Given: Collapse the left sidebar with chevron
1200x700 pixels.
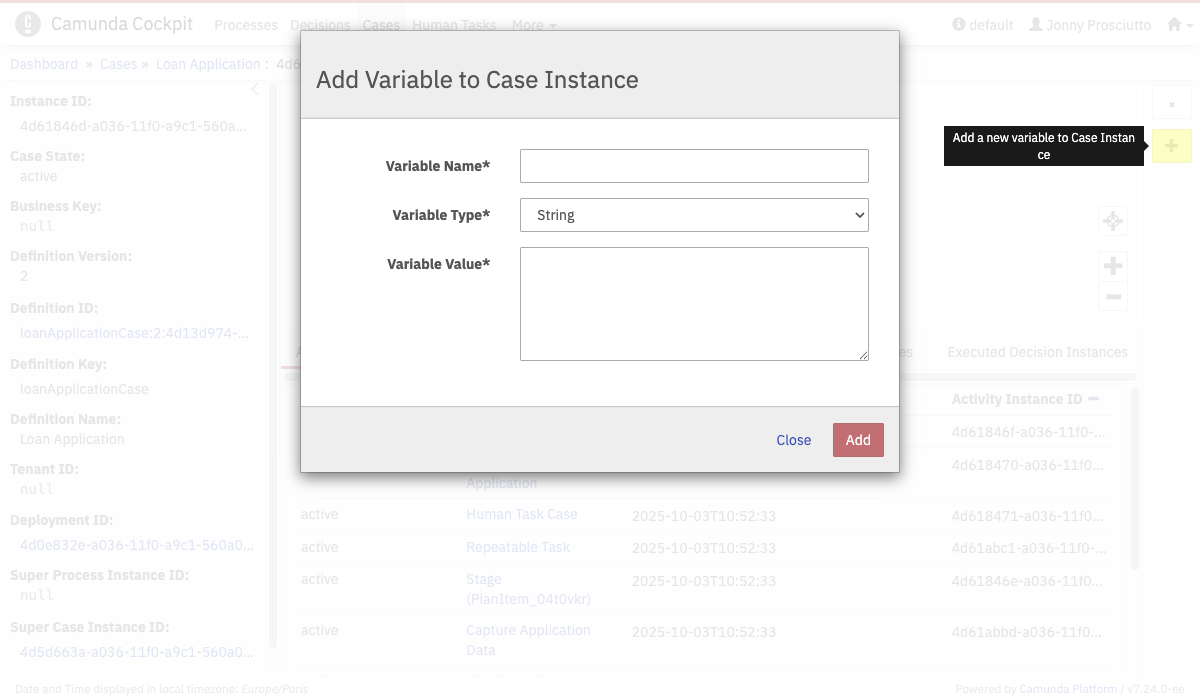Looking at the screenshot, I should point(255,89).
